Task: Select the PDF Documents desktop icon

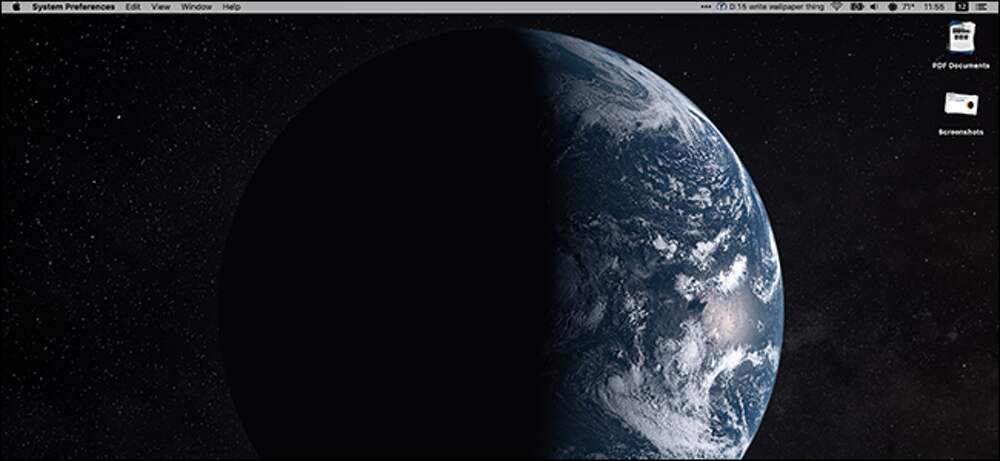Action: pyautogui.click(x=961, y=38)
